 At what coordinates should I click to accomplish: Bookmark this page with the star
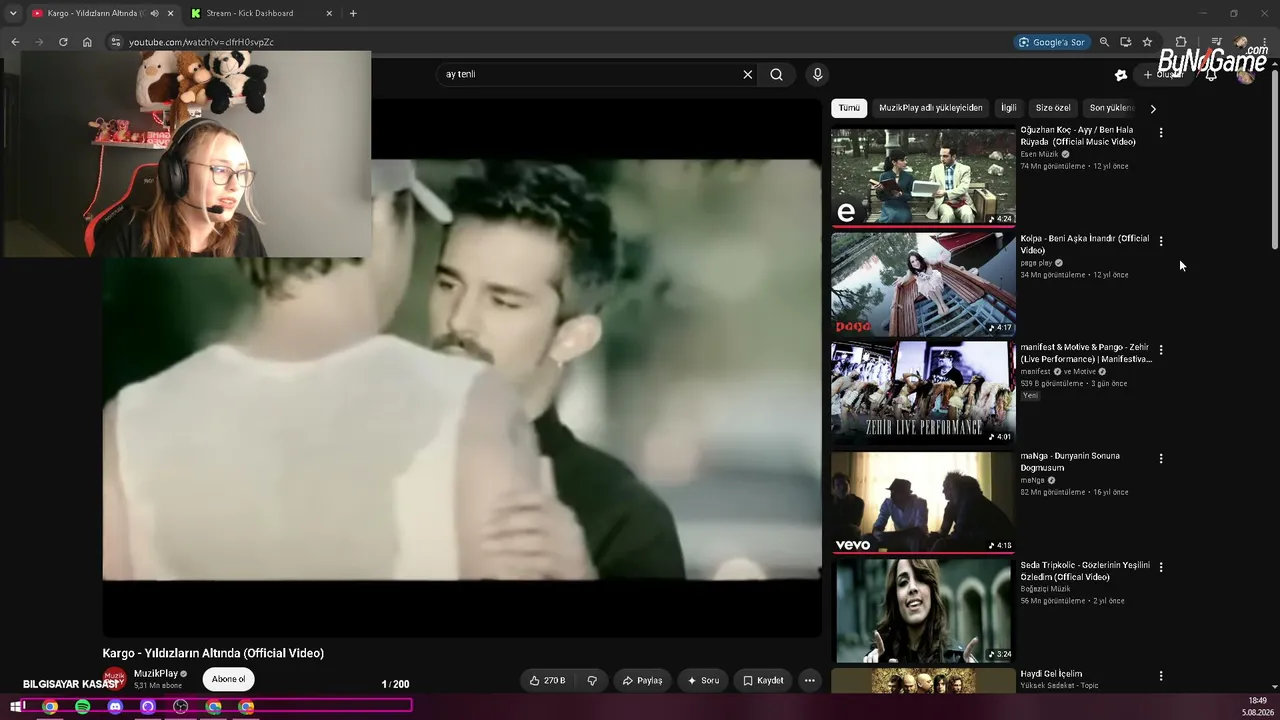[1147, 42]
